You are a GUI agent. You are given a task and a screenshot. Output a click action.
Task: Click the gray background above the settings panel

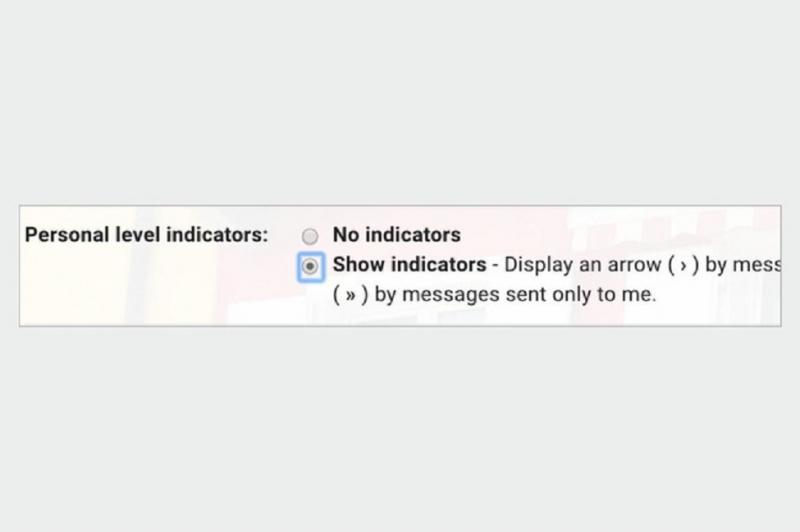(400, 102)
